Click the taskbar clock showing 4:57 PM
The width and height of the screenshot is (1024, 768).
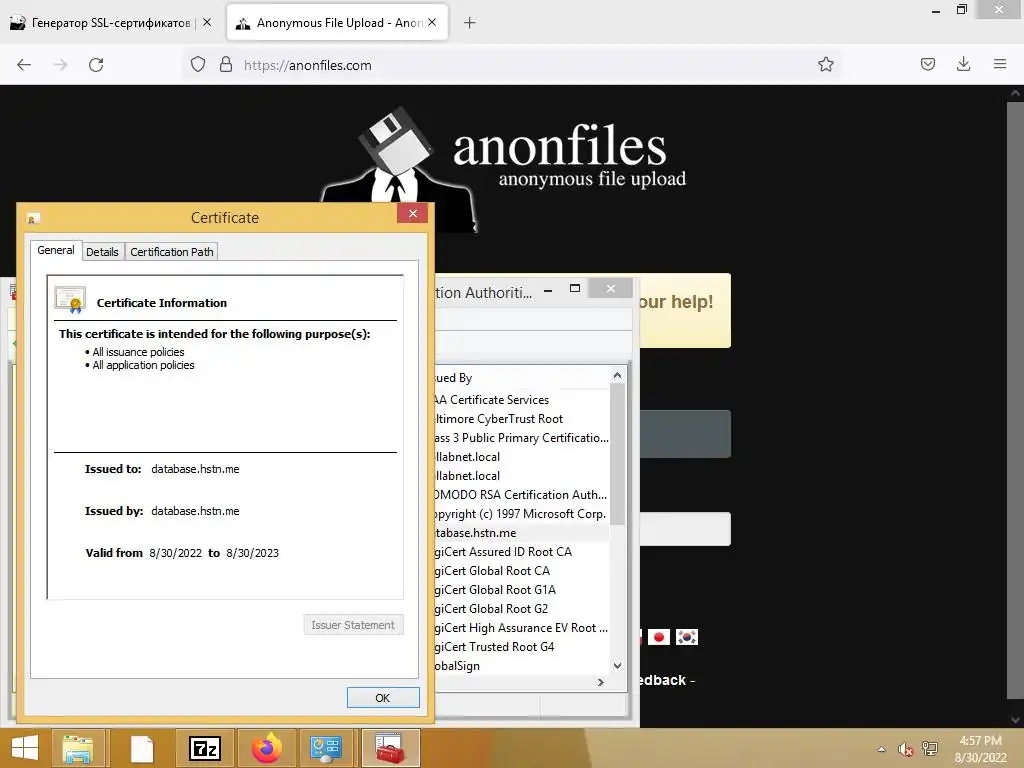click(x=980, y=749)
